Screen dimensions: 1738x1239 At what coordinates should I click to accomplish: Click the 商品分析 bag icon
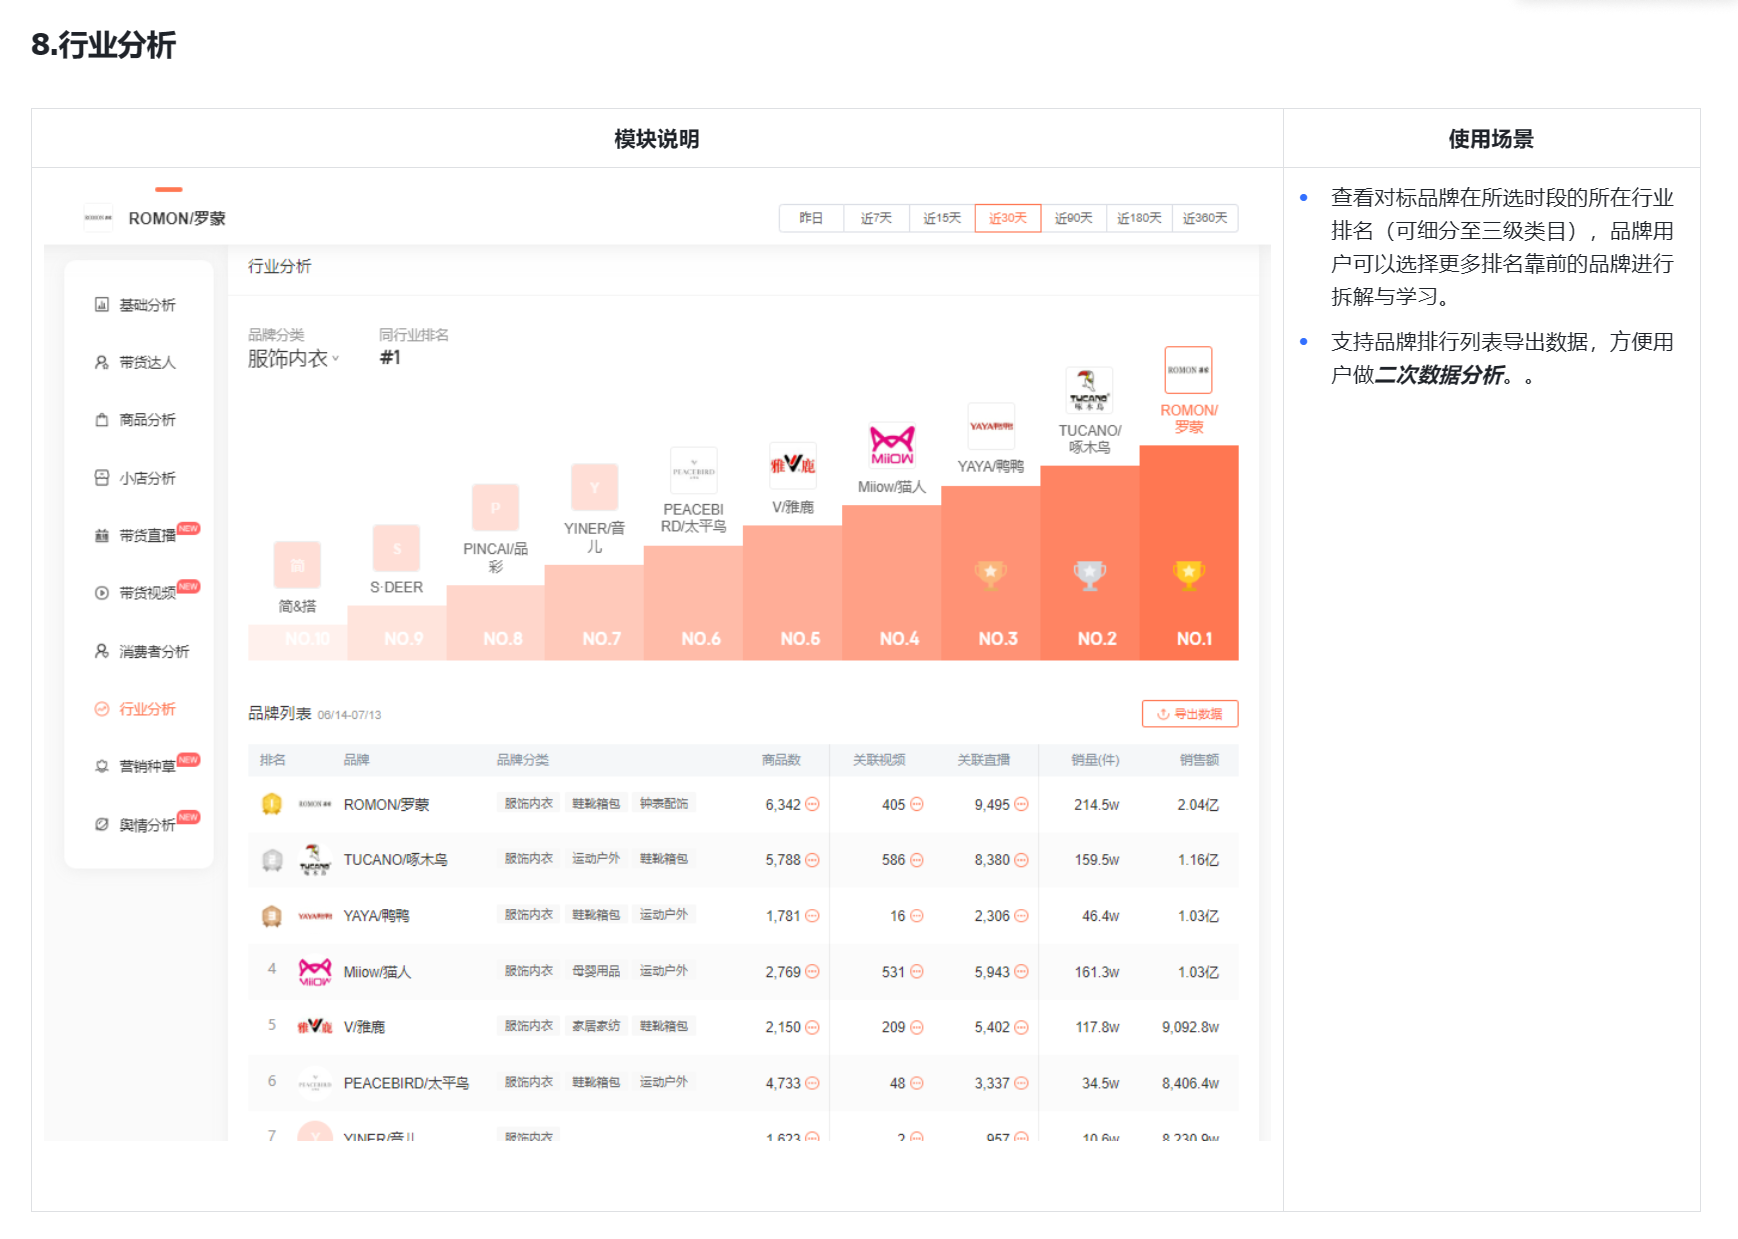pos(101,420)
